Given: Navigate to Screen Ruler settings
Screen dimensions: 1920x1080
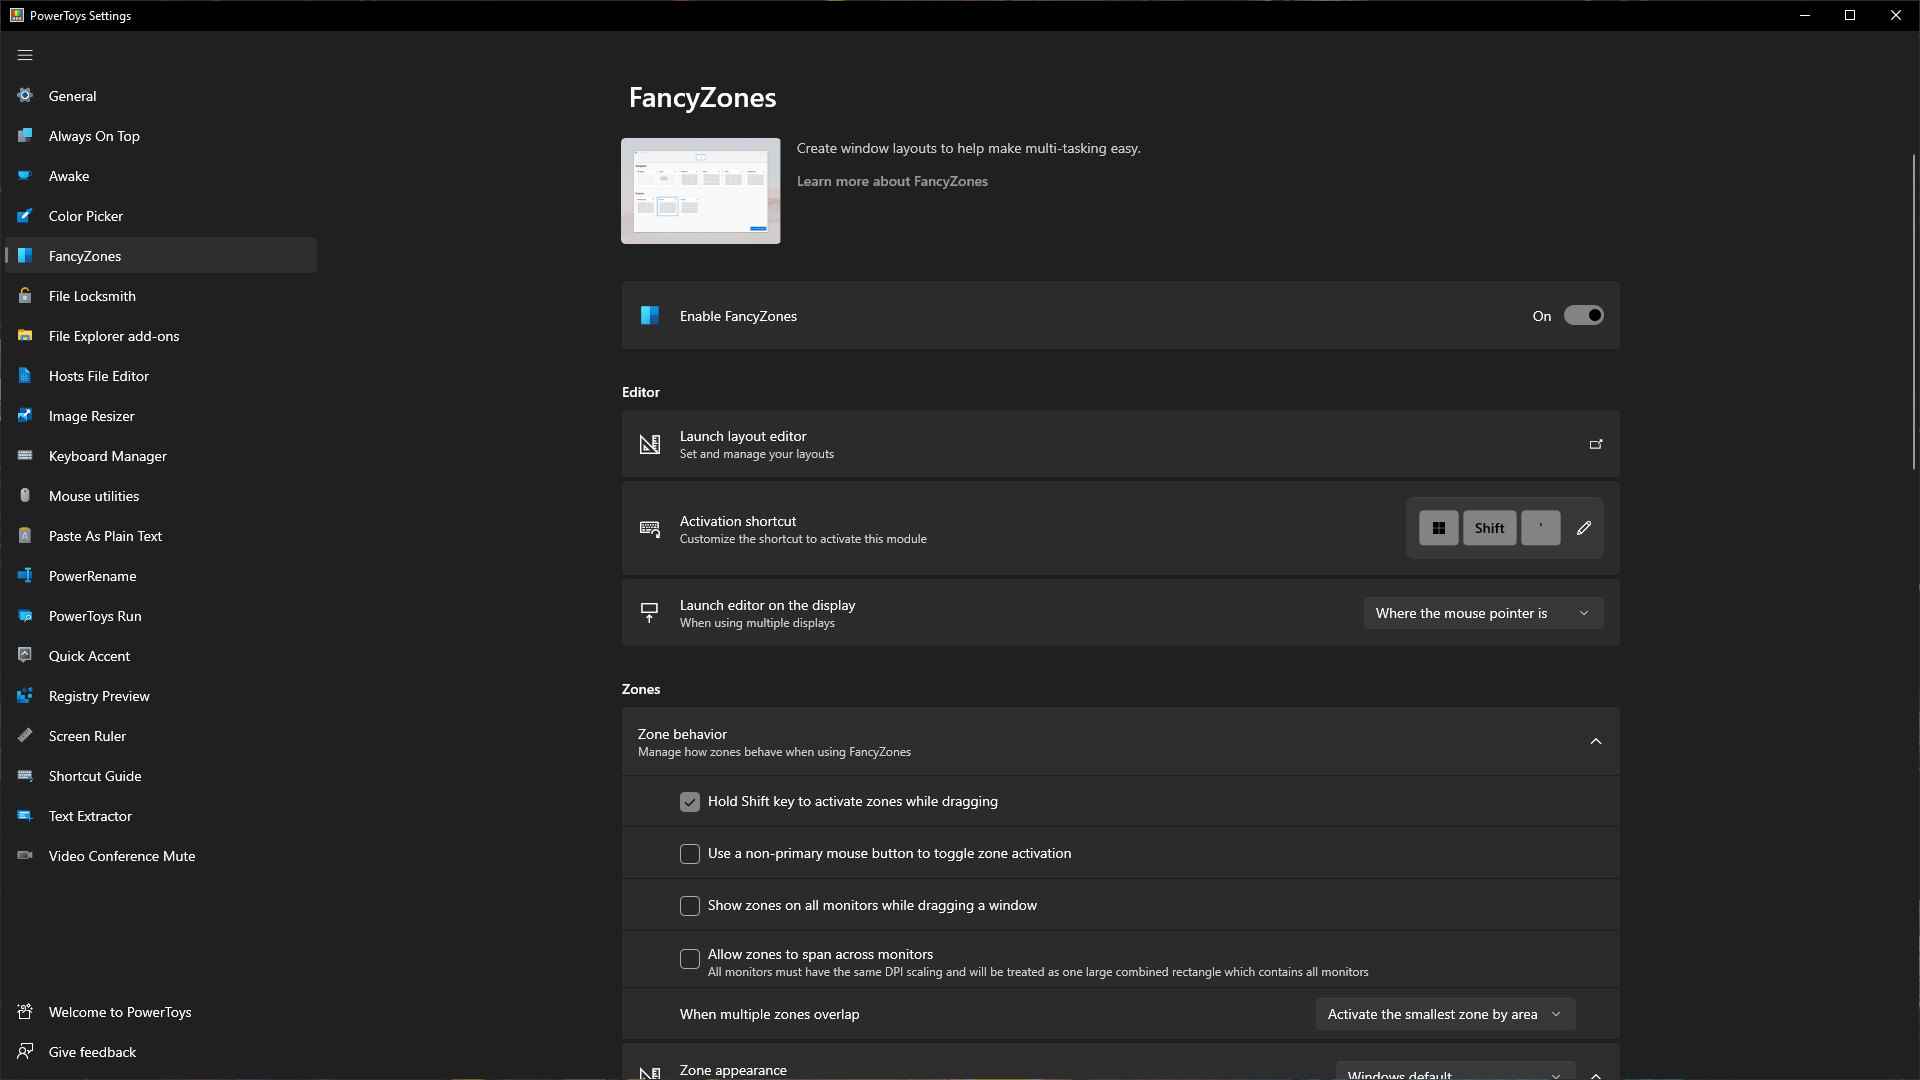Looking at the screenshot, I should 161,736.
